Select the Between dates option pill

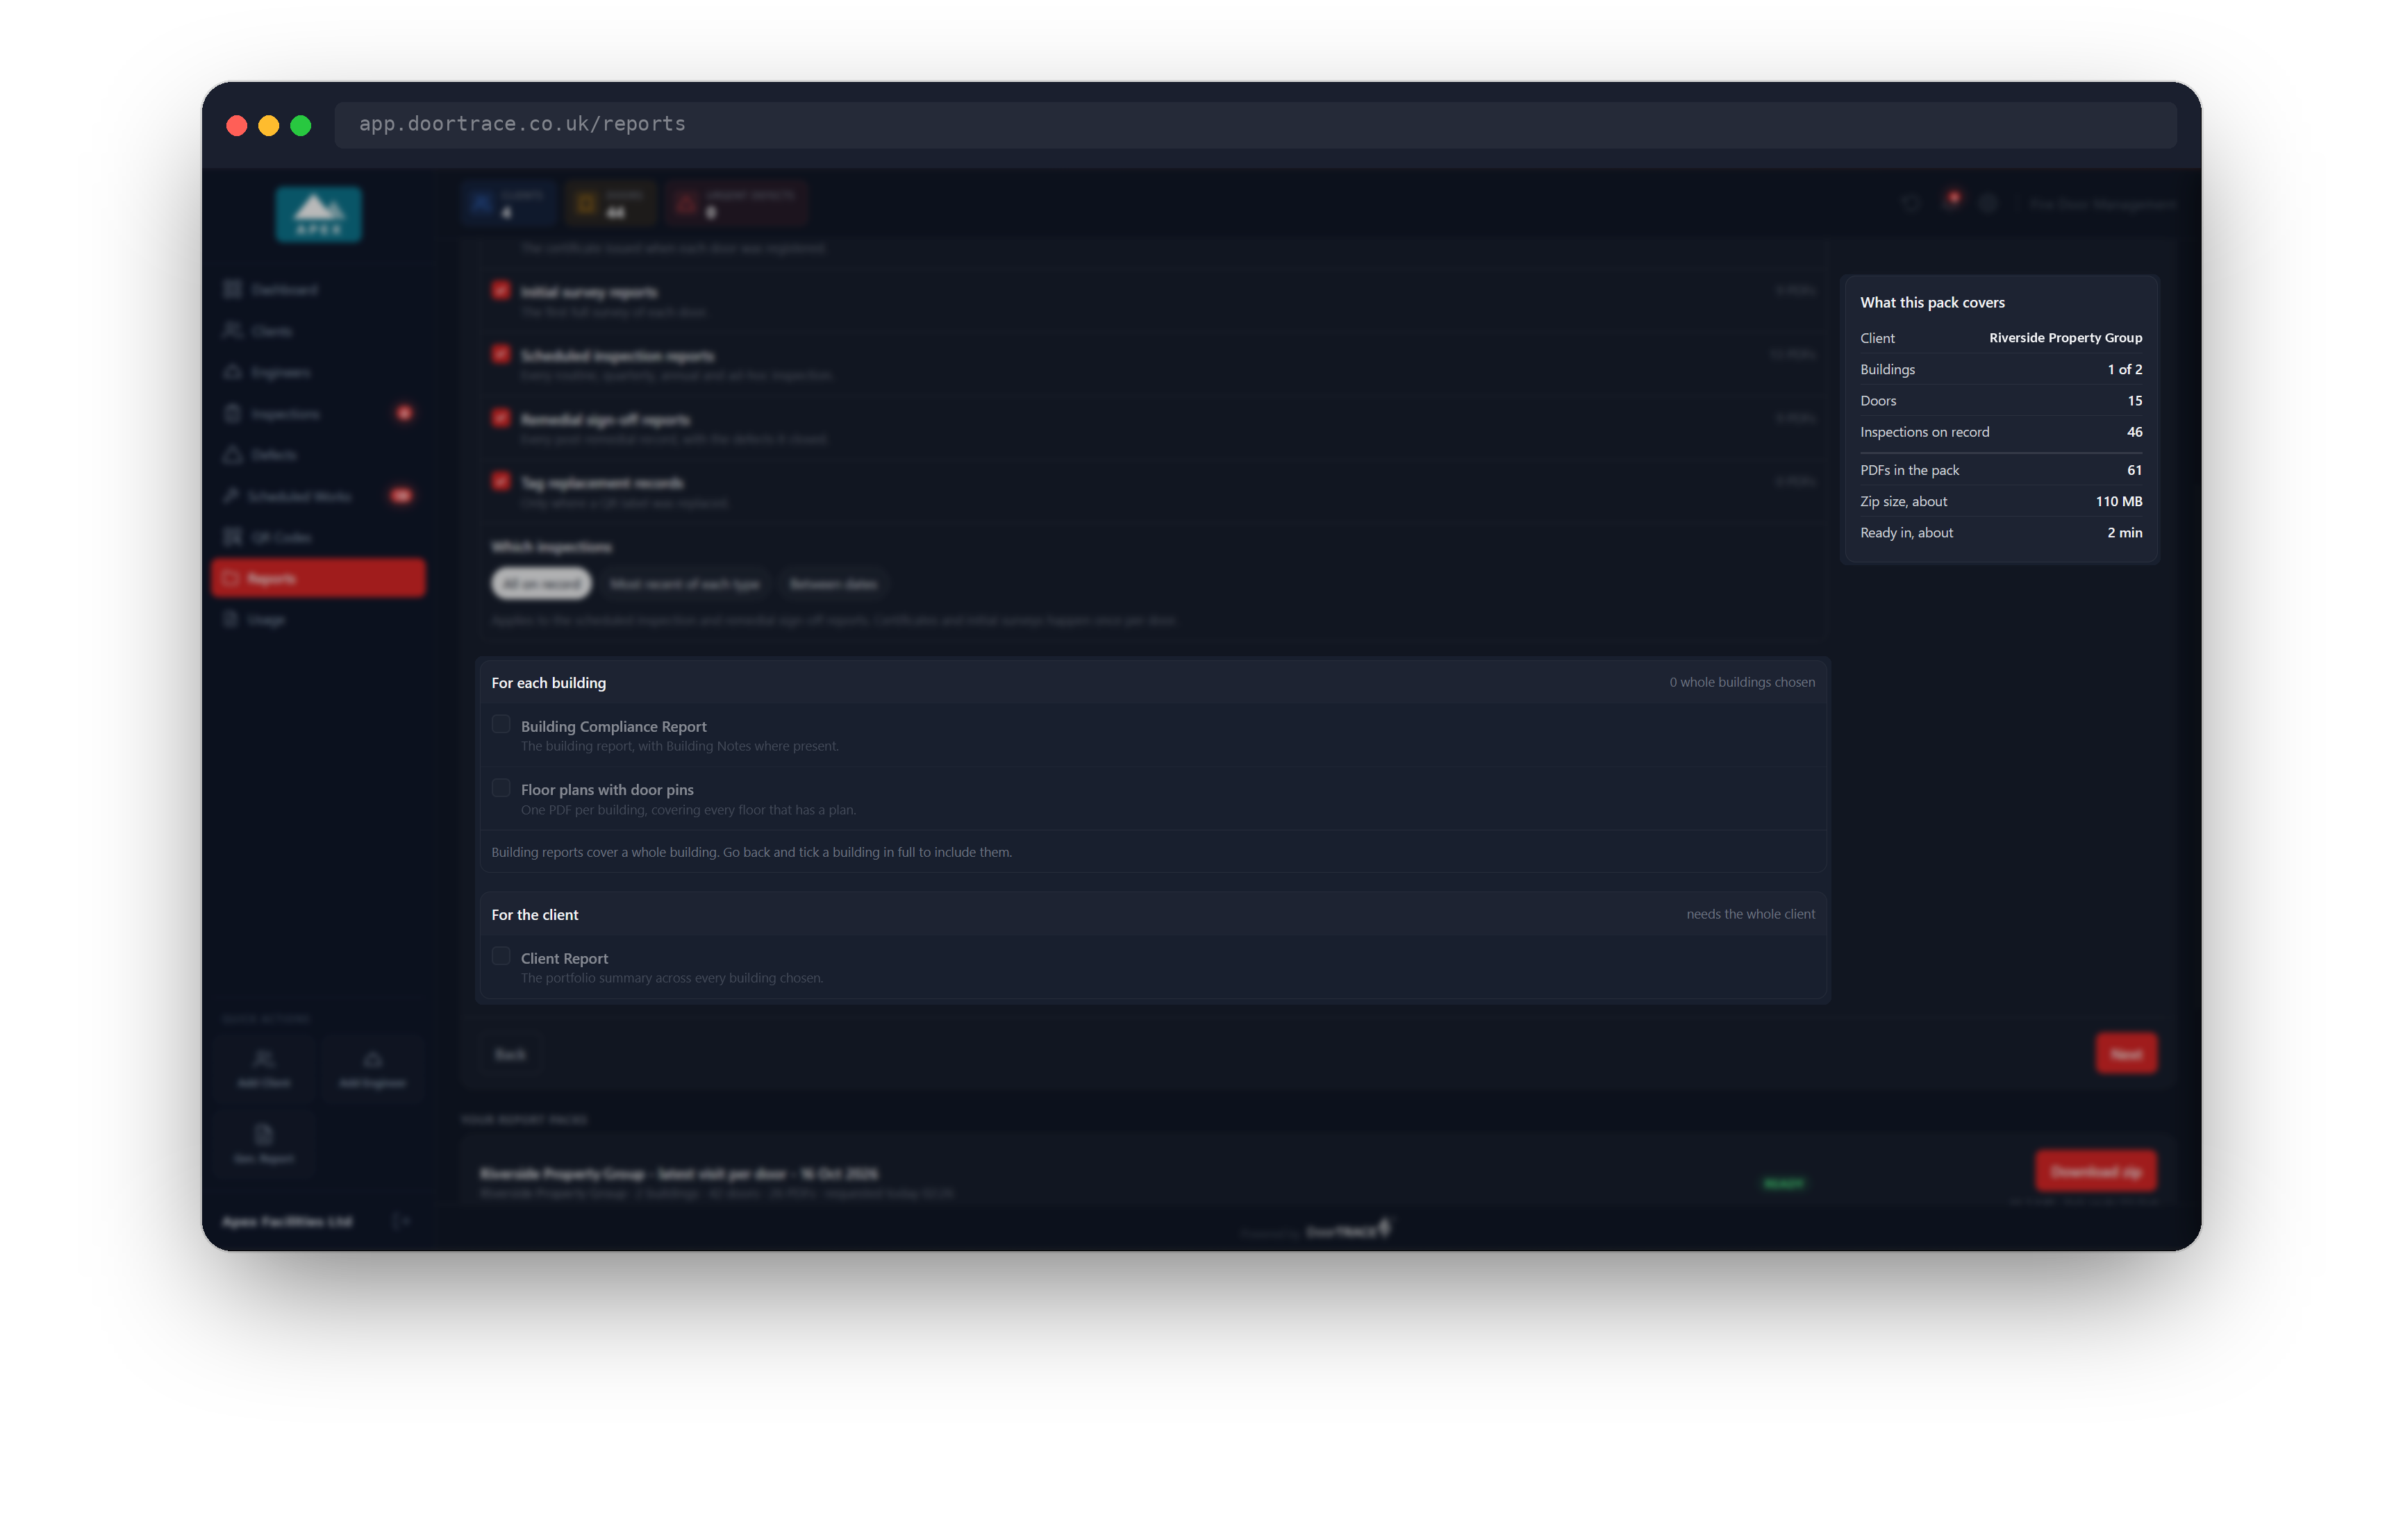(x=833, y=584)
